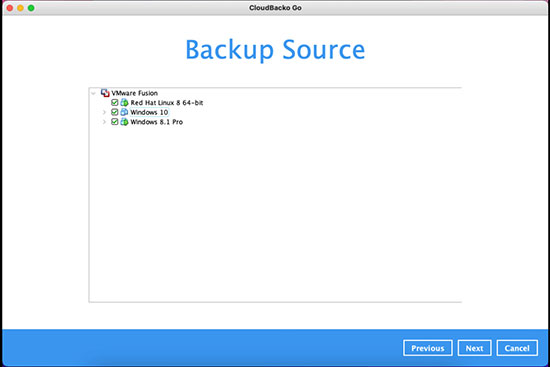Screen dimensions: 550x367
Task: Select the VMware Fusion label
Action: coord(134,93)
